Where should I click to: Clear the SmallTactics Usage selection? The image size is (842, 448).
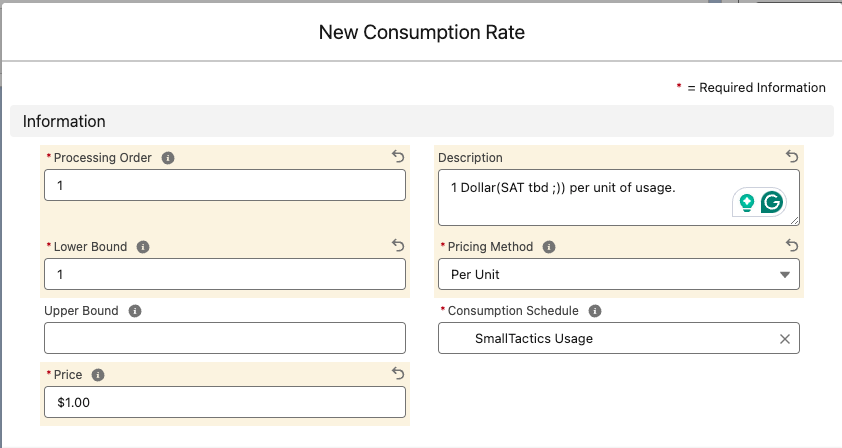click(x=785, y=339)
